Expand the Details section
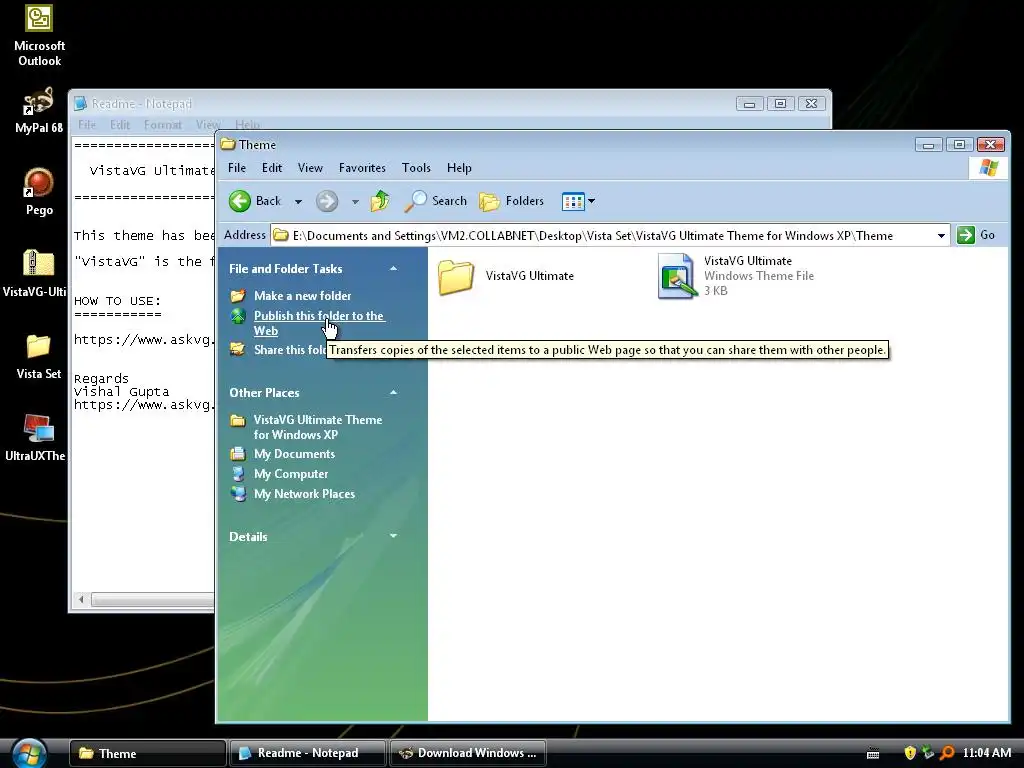1024x768 pixels. coord(393,536)
